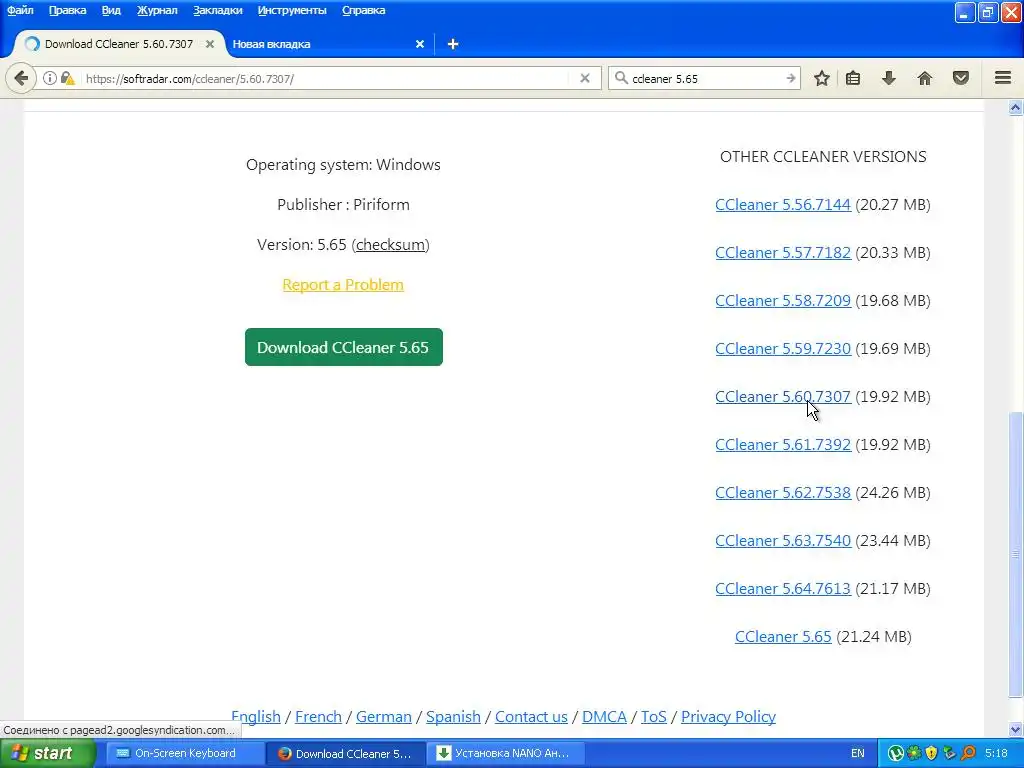The height and width of the screenshot is (768, 1024).
Task: Bookmark this page with the star icon
Action: tap(822, 78)
